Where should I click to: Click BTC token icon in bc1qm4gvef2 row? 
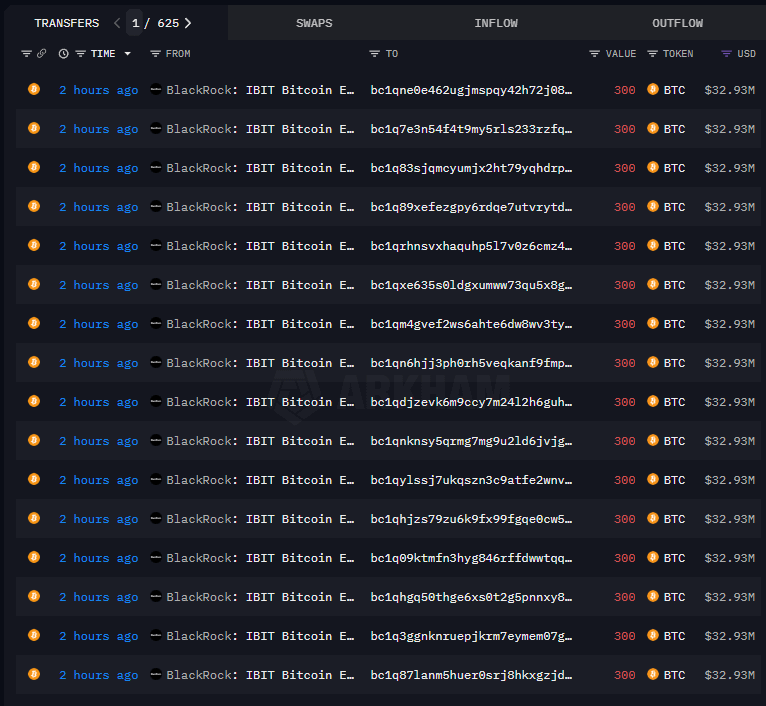click(653, 323)
